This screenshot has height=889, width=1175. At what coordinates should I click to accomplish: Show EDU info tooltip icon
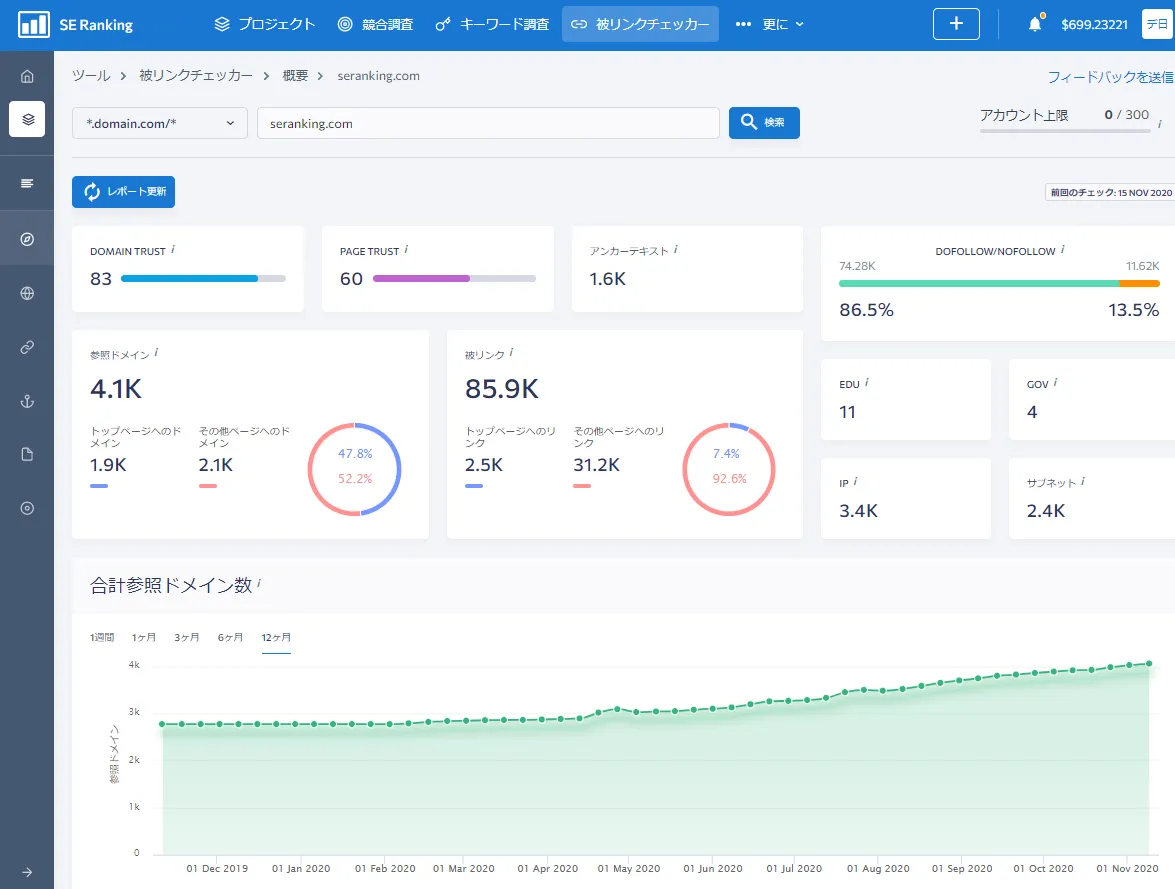click(x=867, y=382)
